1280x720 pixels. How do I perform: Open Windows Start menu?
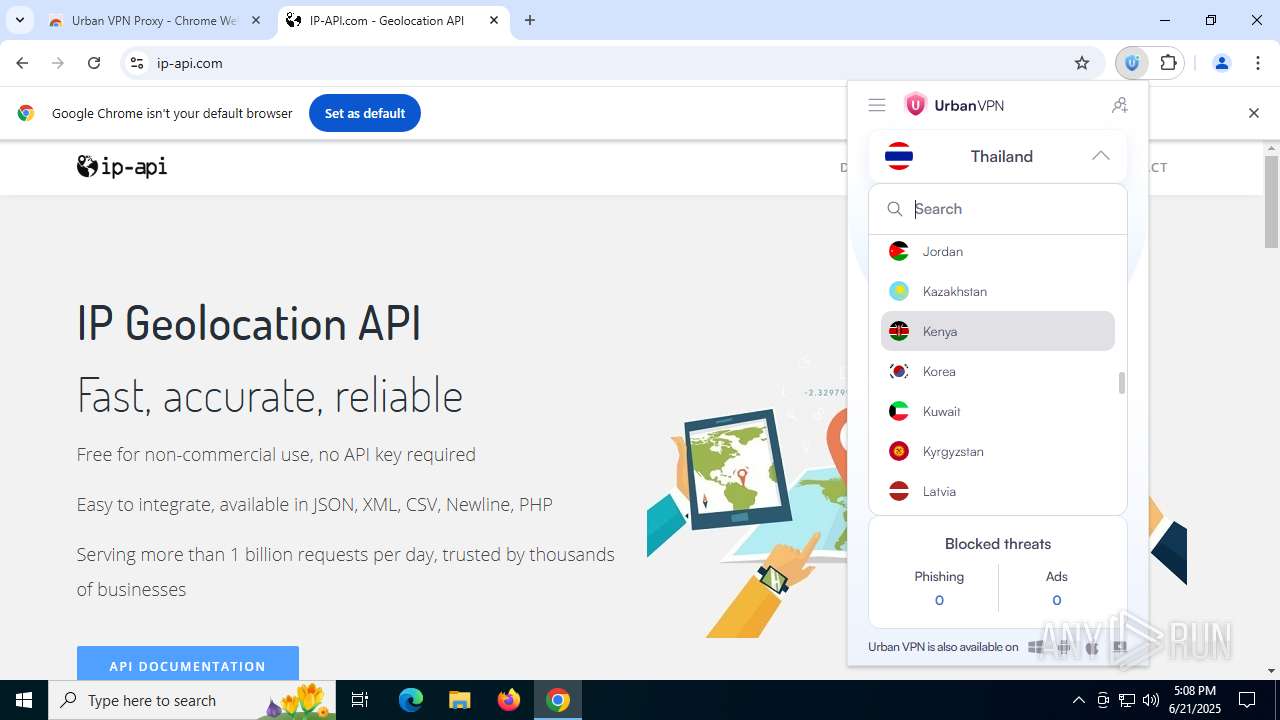24,700
